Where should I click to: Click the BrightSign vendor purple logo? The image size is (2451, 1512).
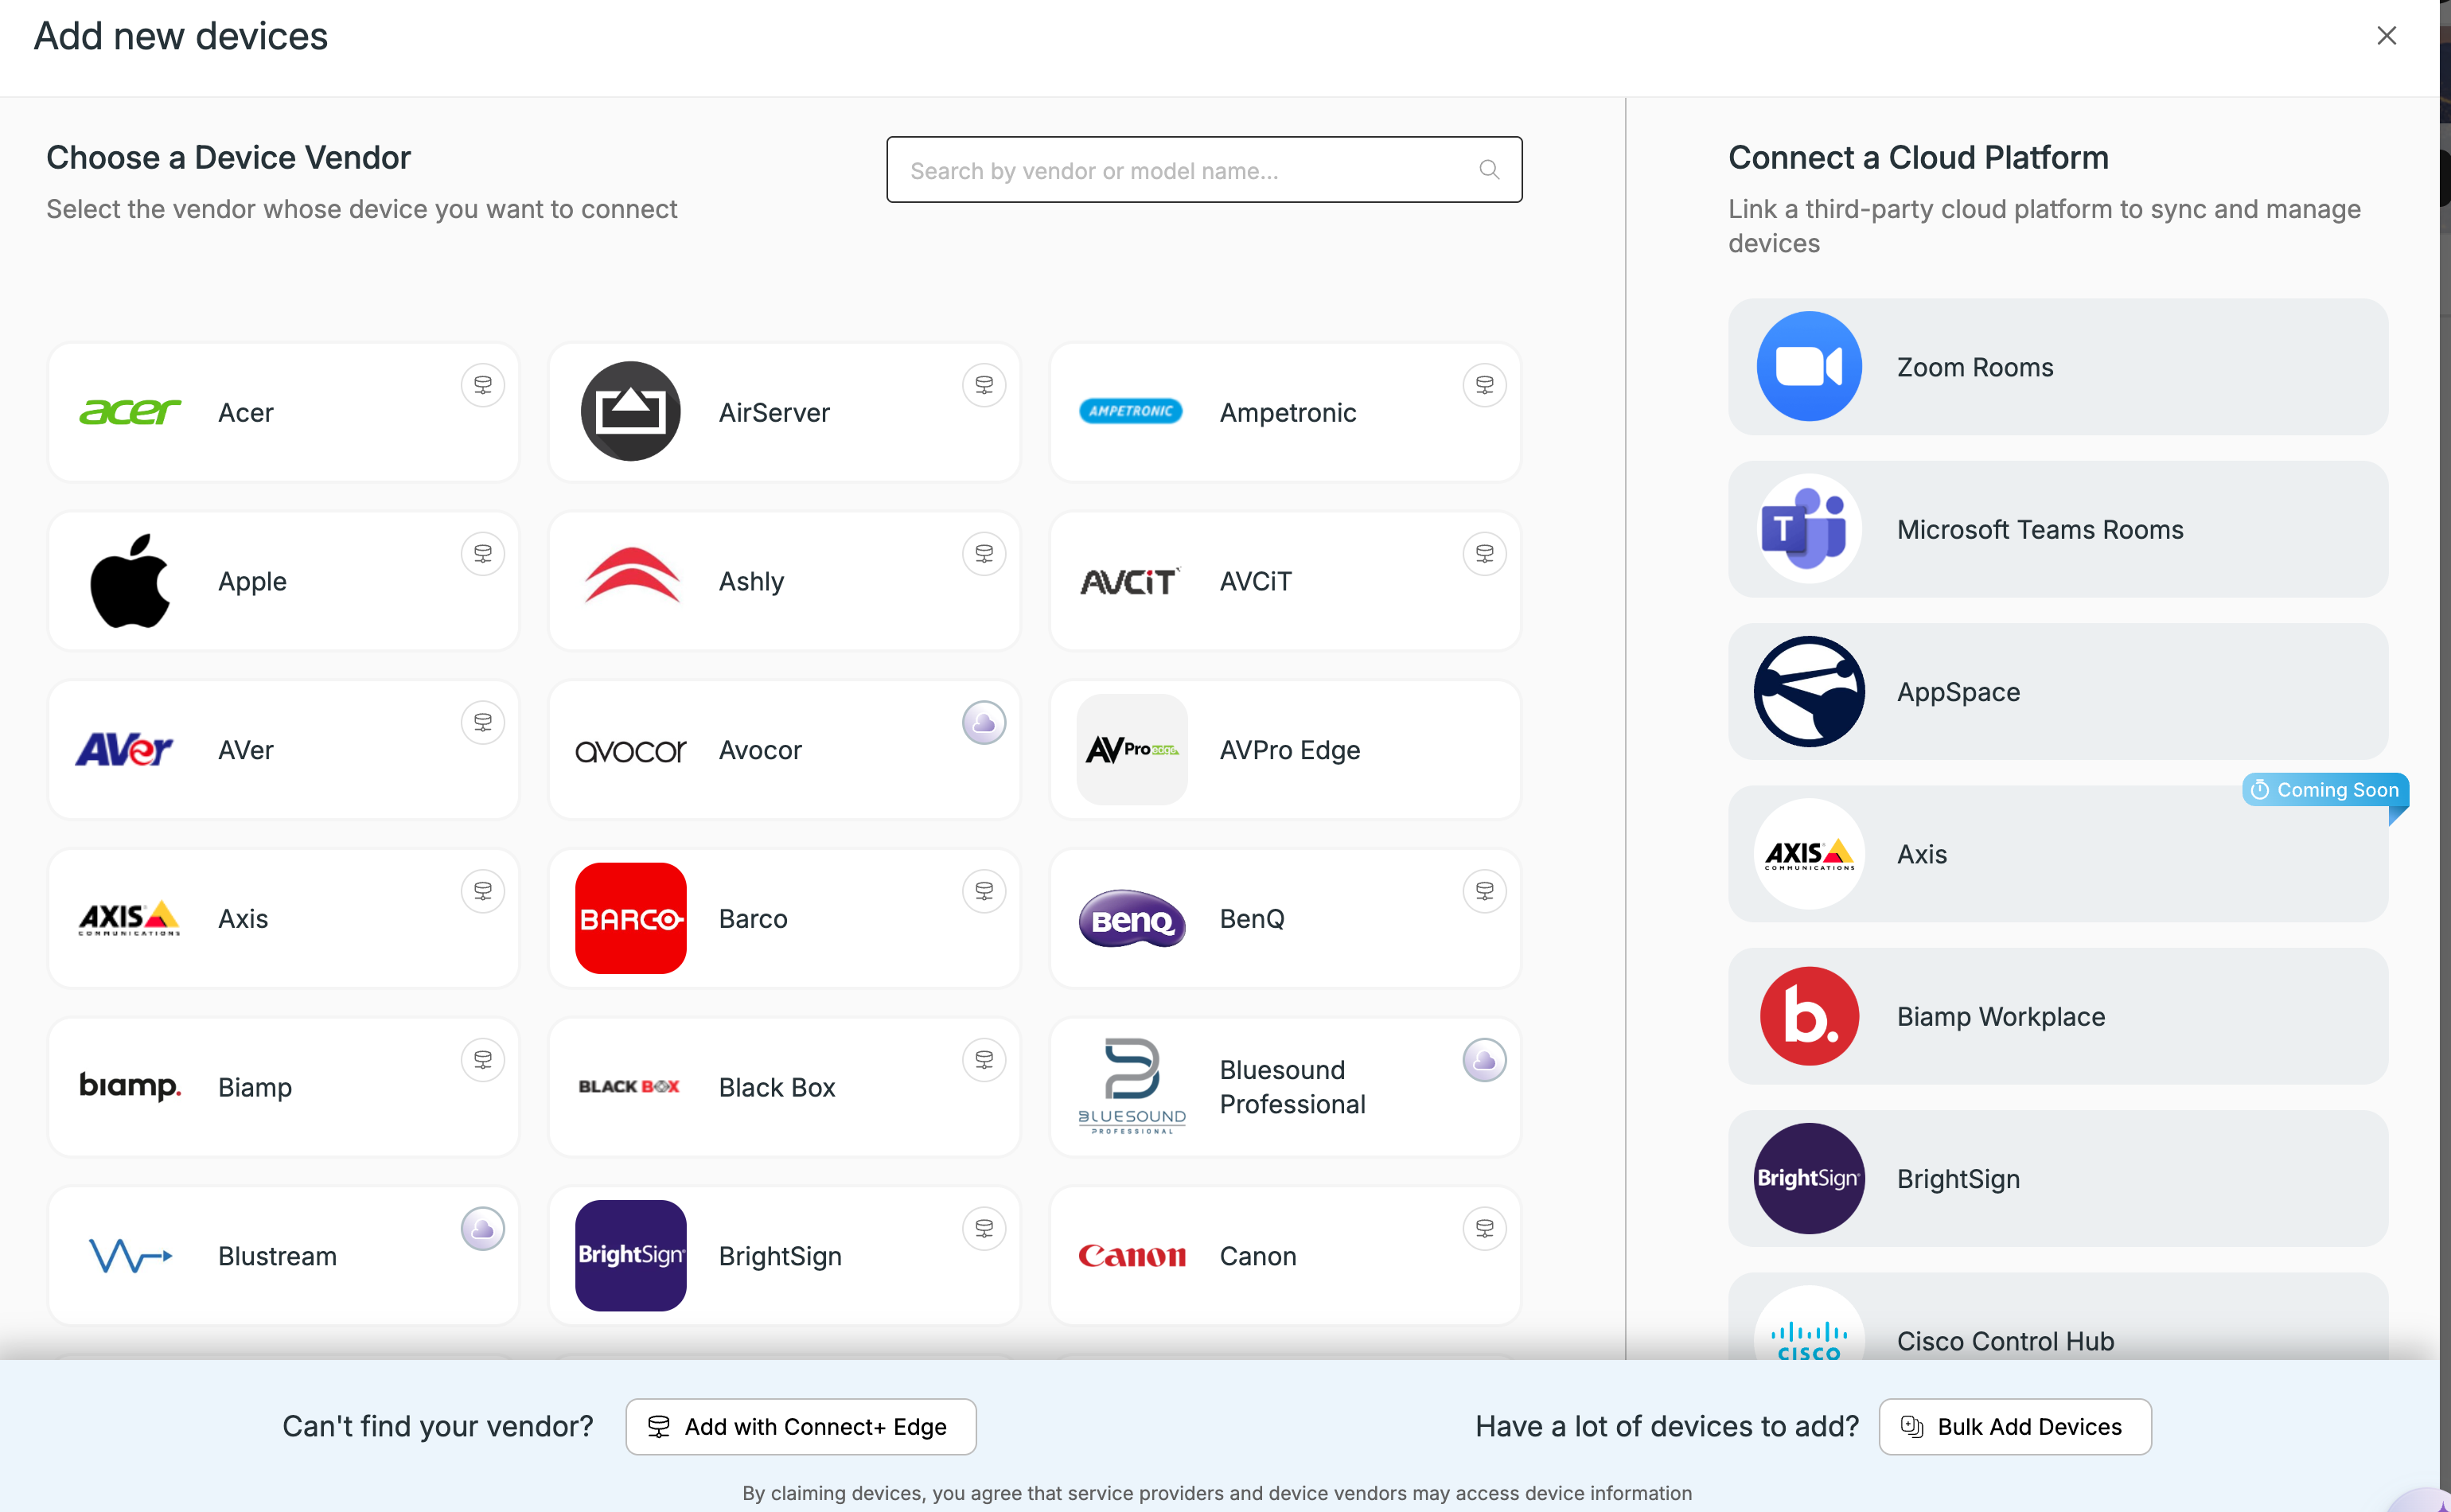[631, 1257]
